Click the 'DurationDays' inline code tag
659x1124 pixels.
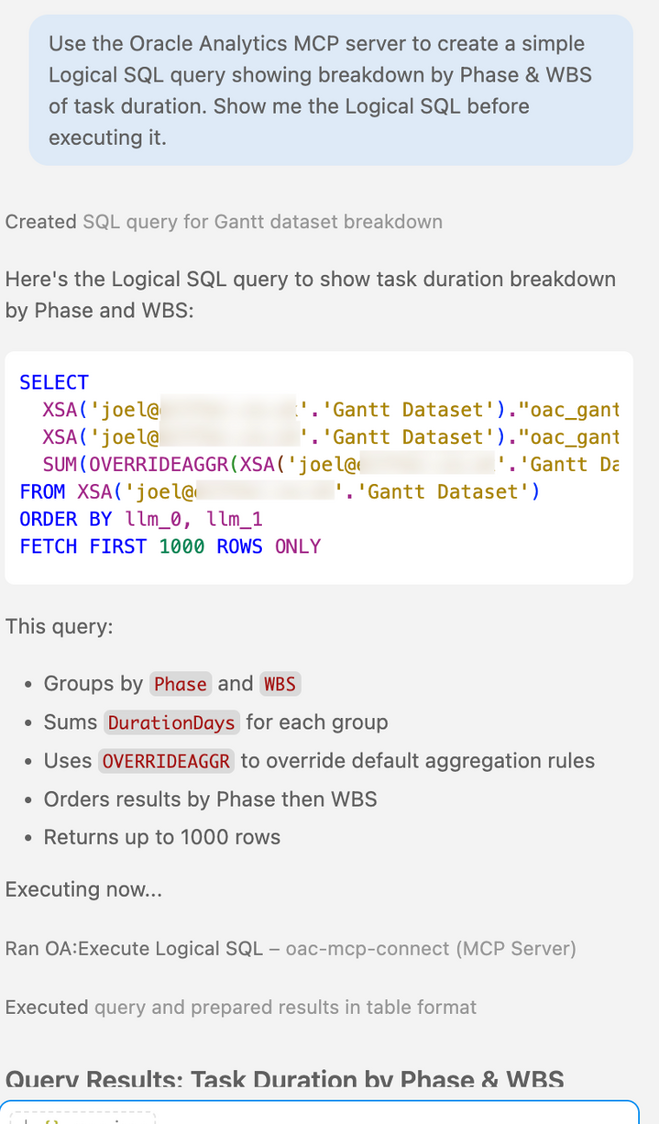(x=171, y=723)
